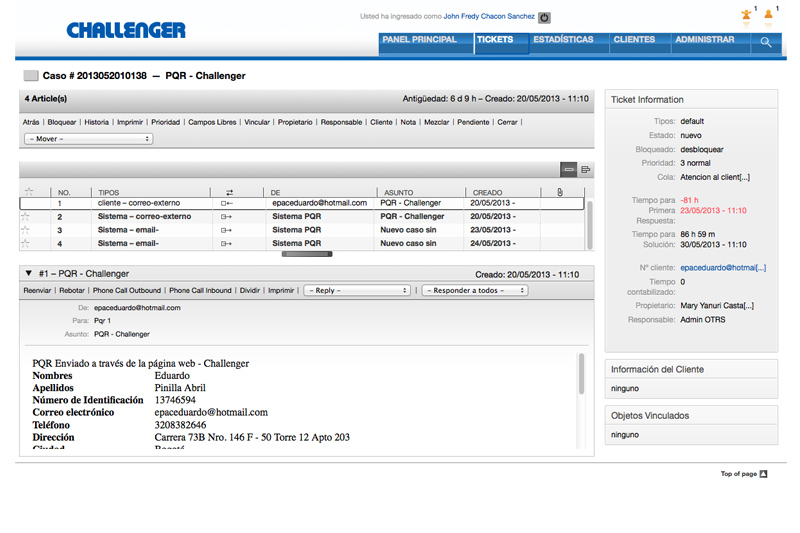Image resolution: width=800 pixels, height=533 pixels.
Task: Click incoming direction icon in article 1 row
Action: click(x=227, y=203)
